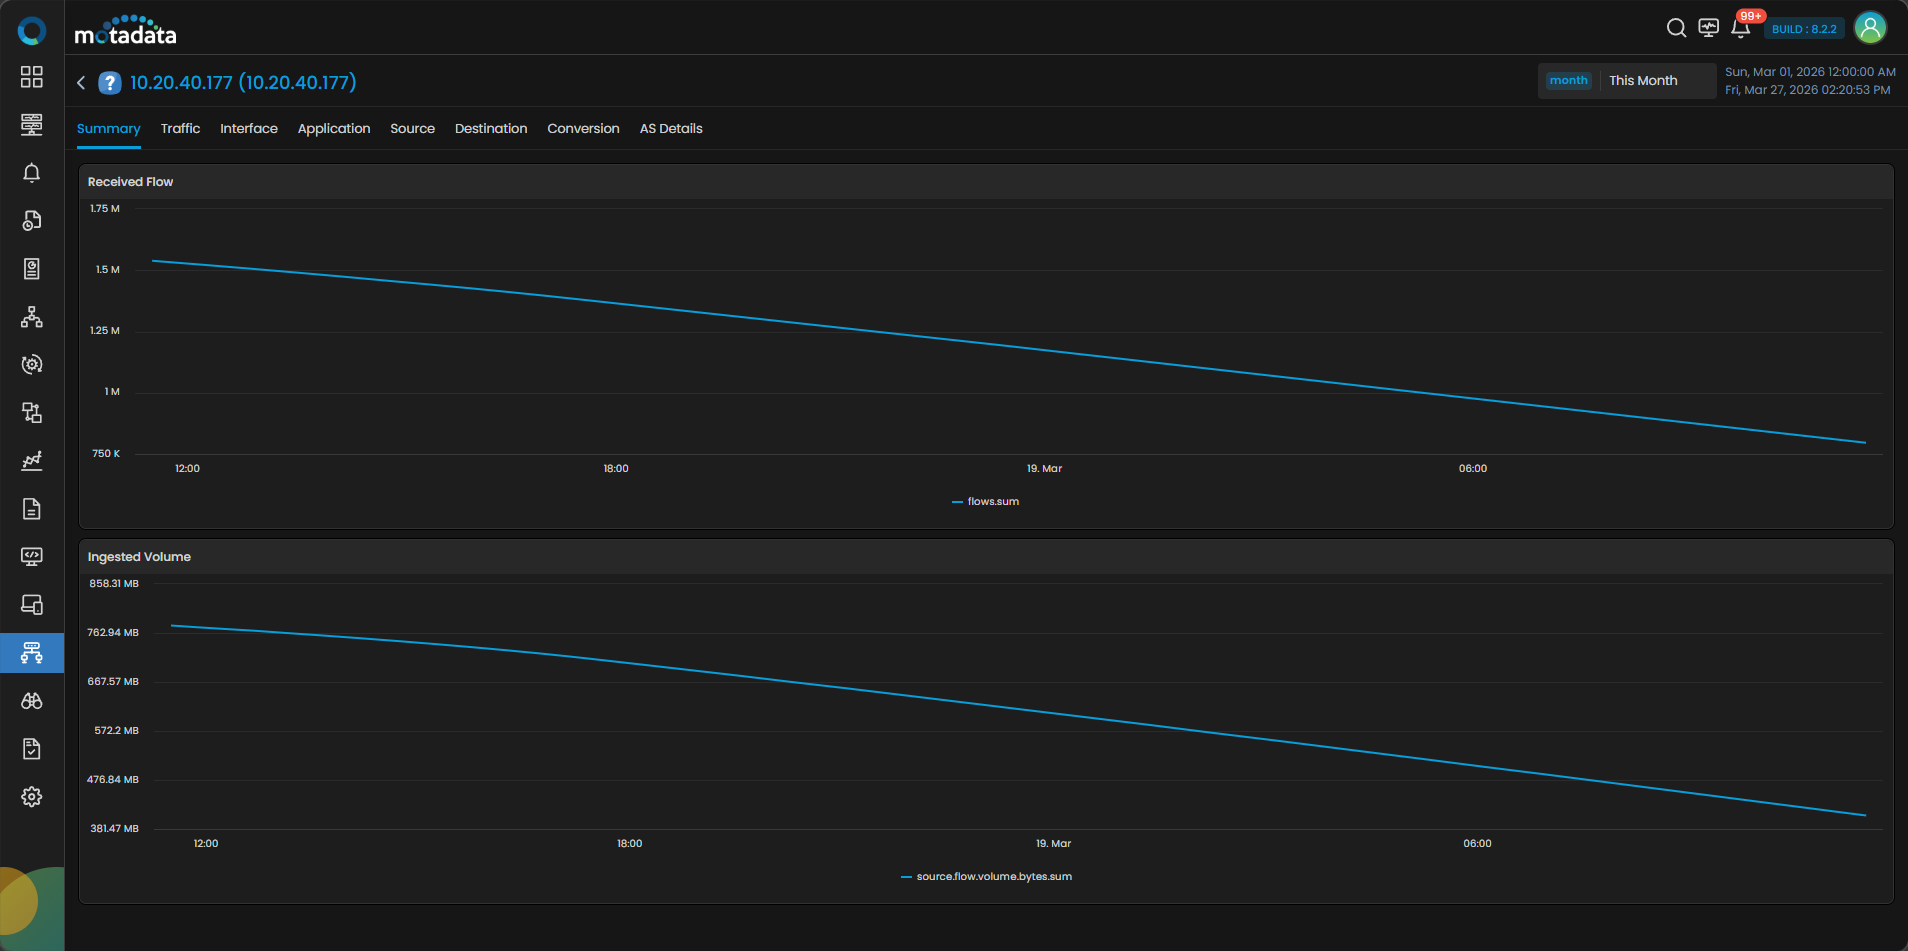Click the 10.20.40.177 device title link
Image resolution: width=1908 pixels, height=951 pixels.
click(x=243, y=83)
